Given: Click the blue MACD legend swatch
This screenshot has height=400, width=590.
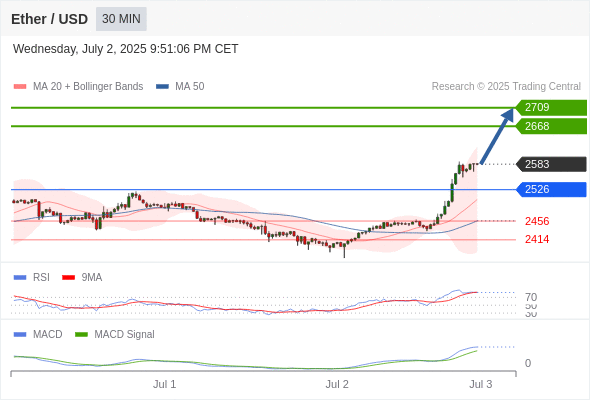Looking at the screenshot, I should [x=20, y=335].
